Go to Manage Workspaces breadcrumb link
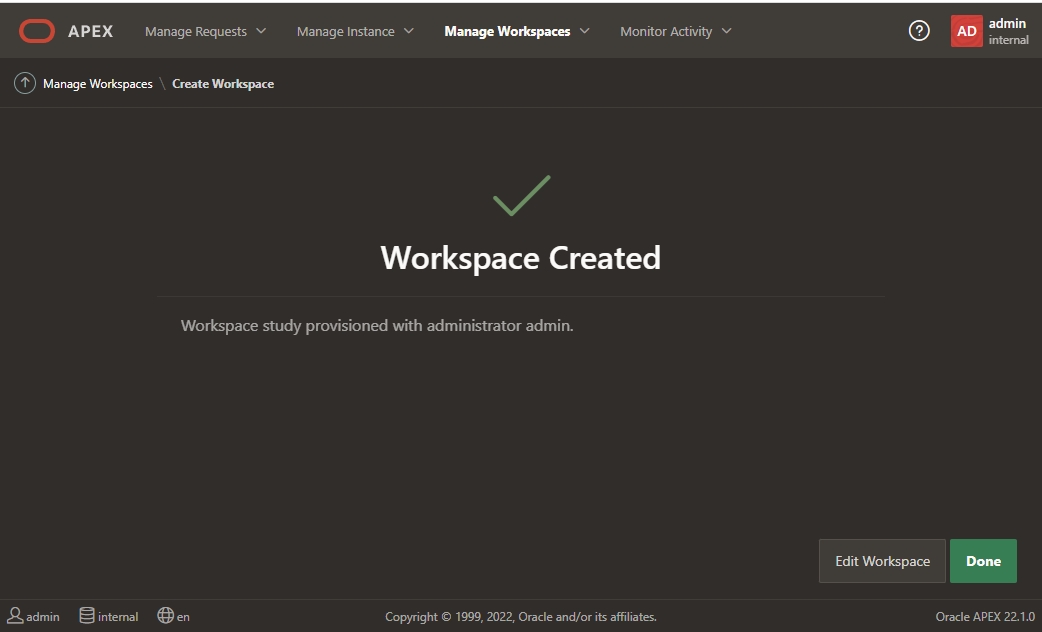Screen dimensions: 1042x632 pyautogui.click(x=97, y=84)
